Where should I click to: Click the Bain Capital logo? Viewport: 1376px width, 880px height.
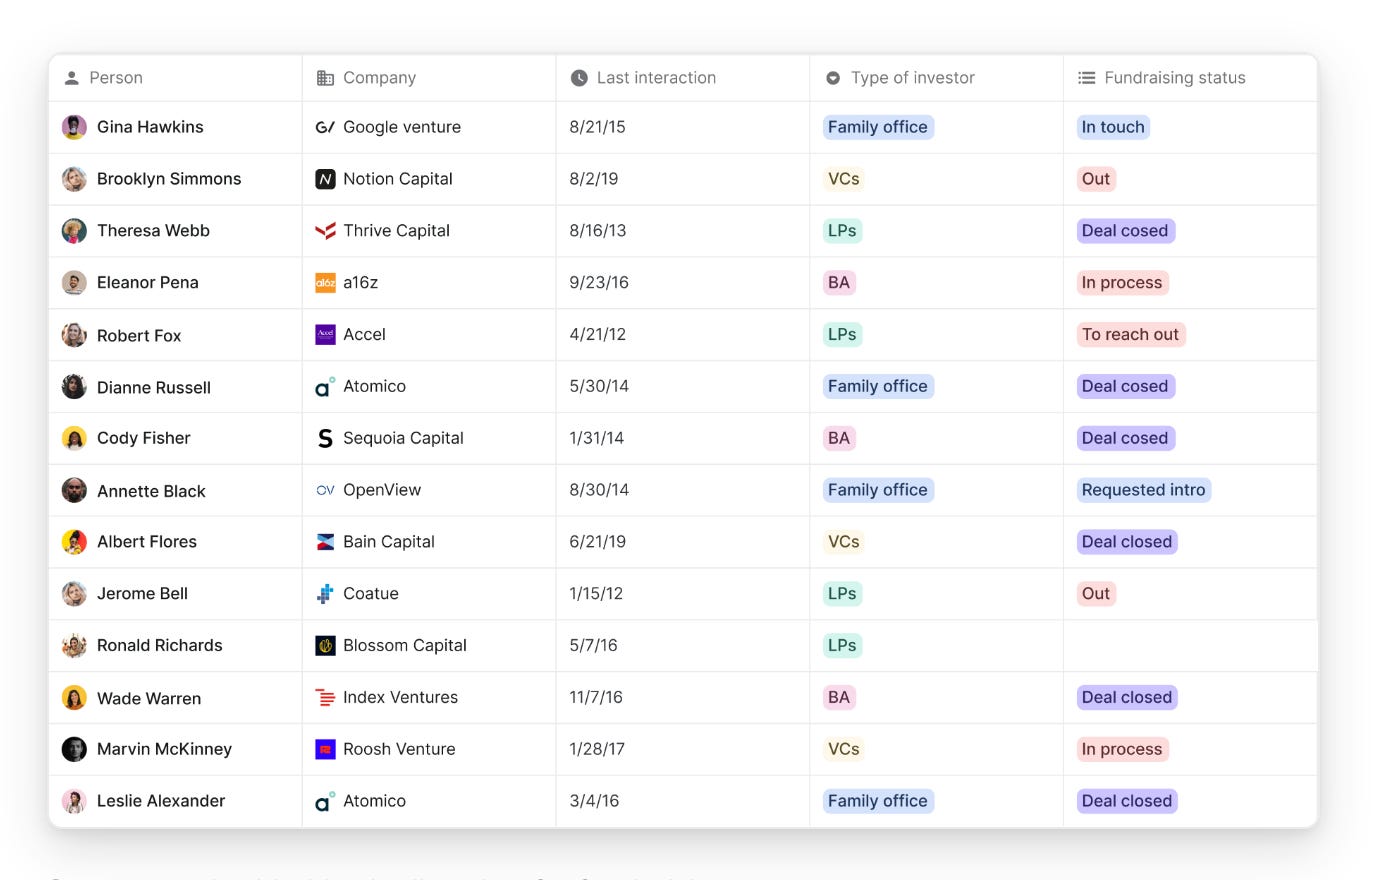(325, 542)
